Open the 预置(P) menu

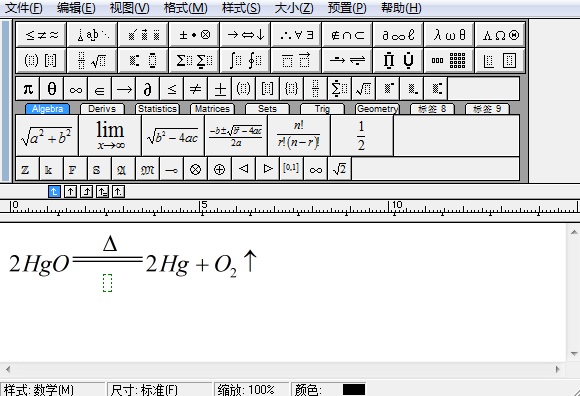click(347, 8)
